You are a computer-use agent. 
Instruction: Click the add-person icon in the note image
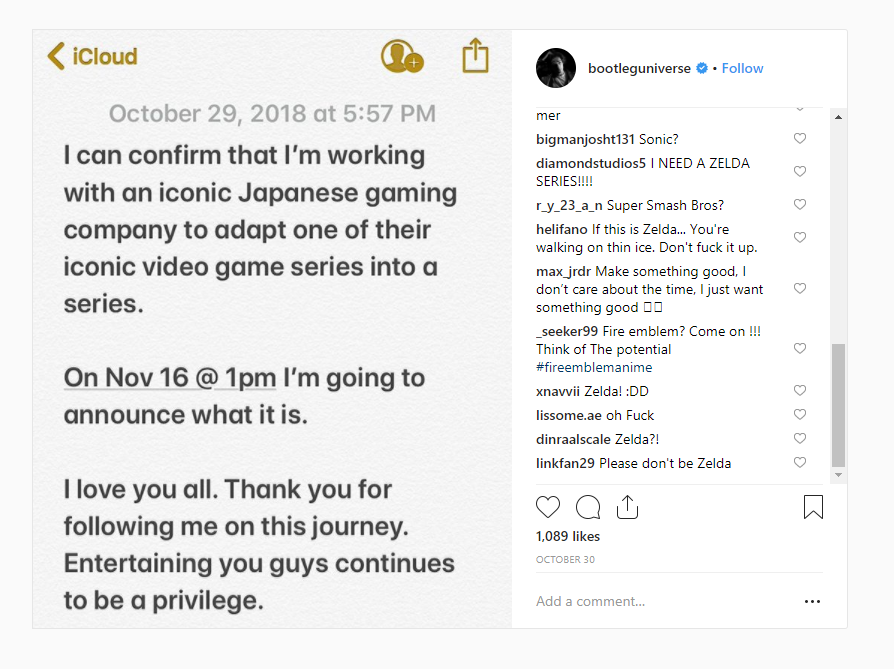tap(401, 56)
